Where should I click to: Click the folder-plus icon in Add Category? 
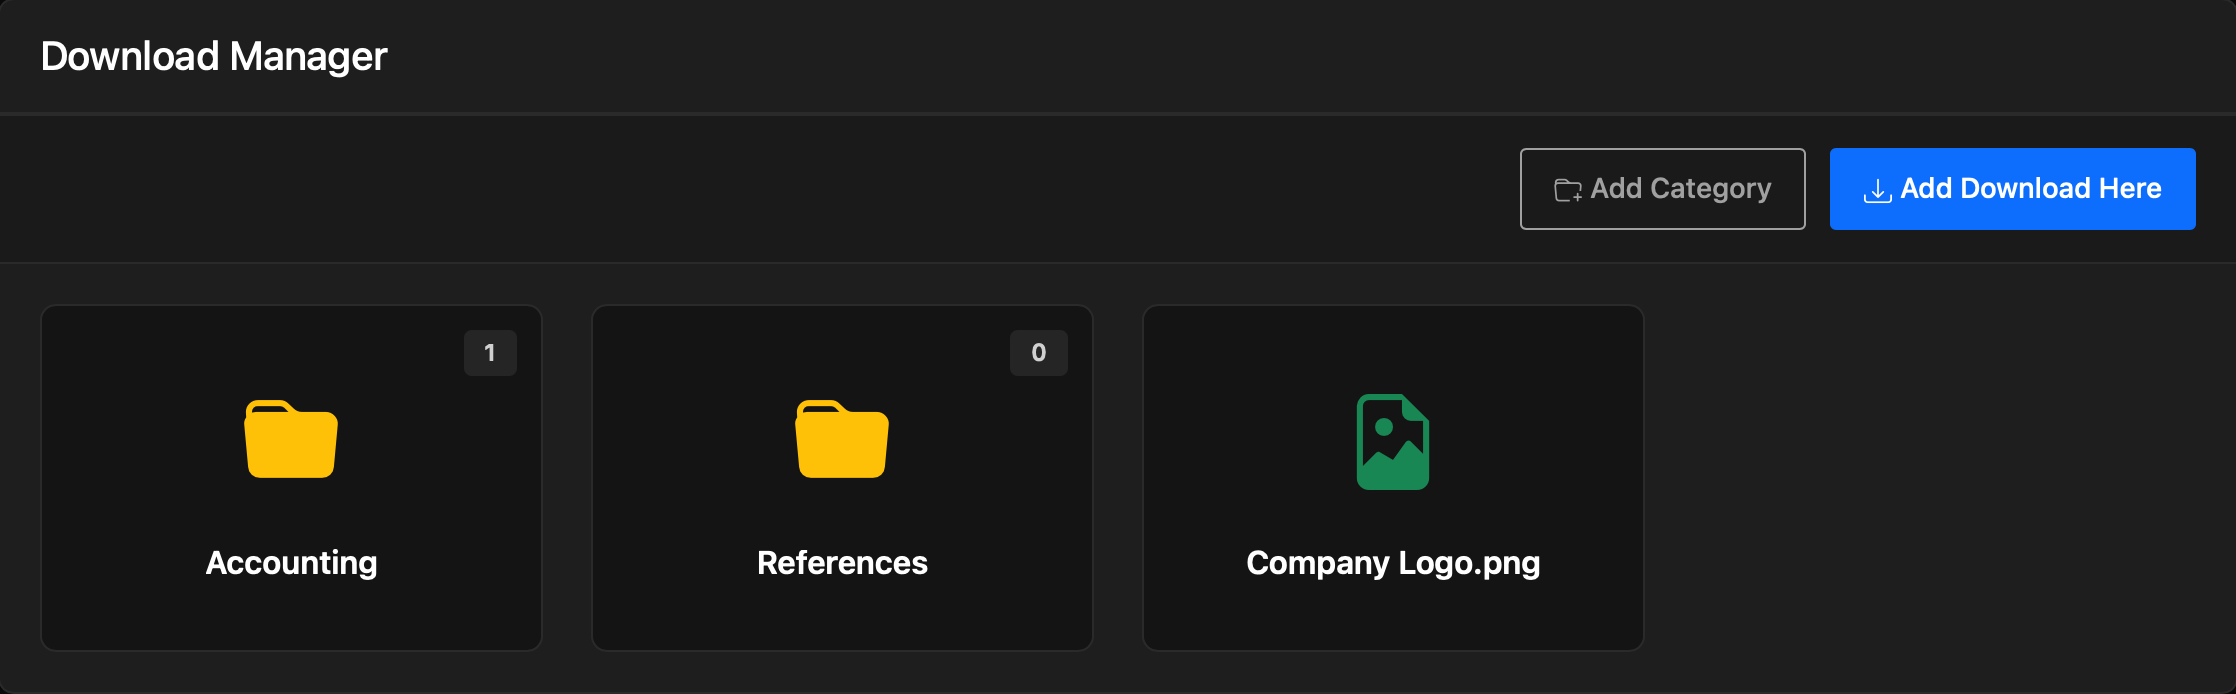click(x=1567, y=190)
